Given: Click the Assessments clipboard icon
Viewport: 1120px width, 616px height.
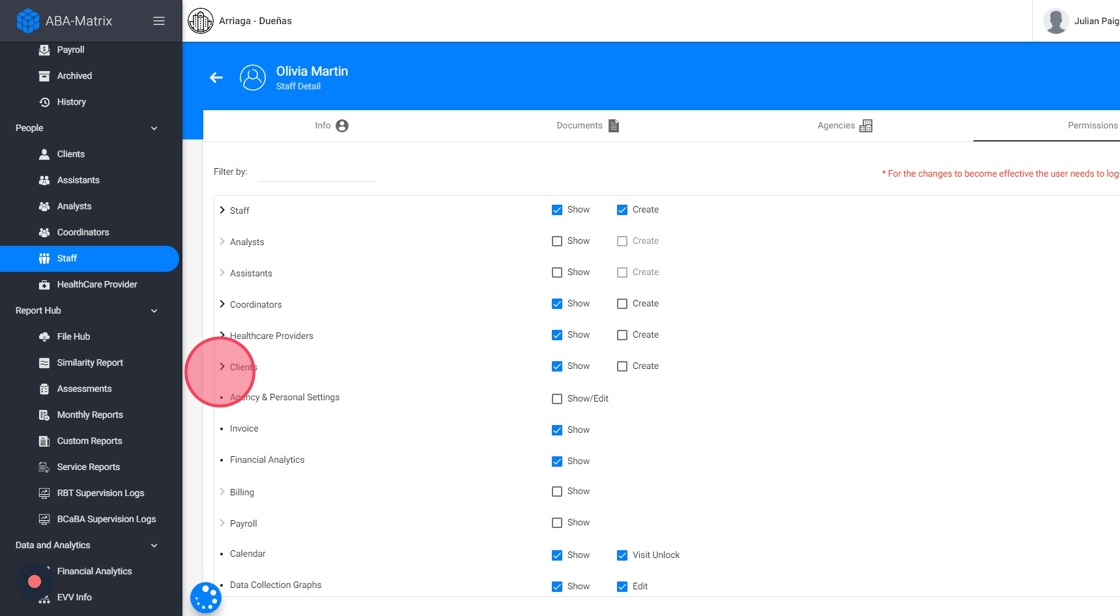Looking at the screenshot, I should (44, 389).
